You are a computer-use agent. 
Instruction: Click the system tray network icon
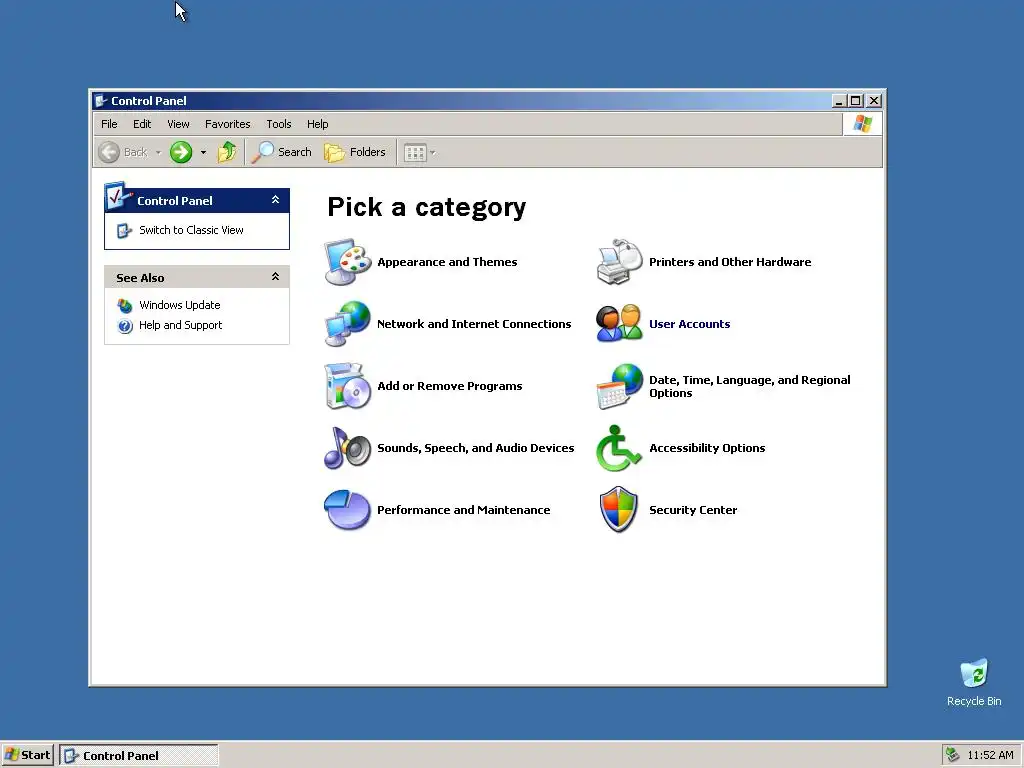tap(952, 755)
